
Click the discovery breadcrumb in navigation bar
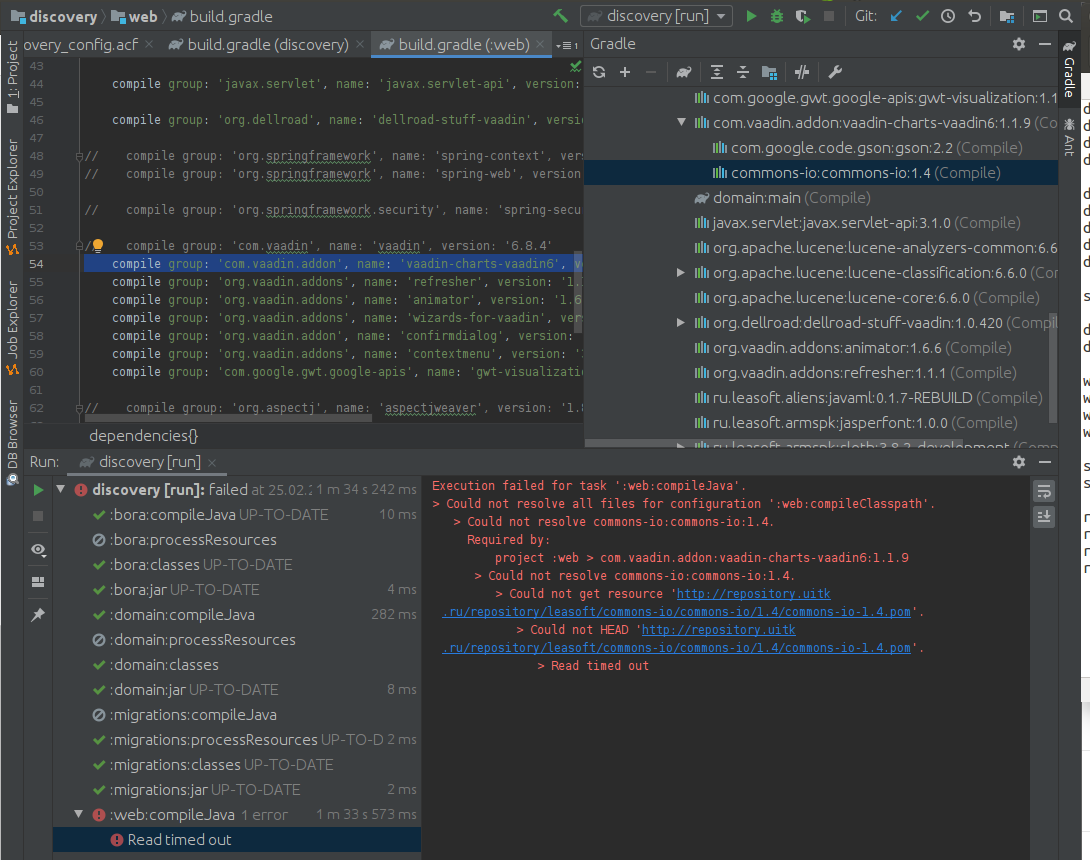coord(54,16)
